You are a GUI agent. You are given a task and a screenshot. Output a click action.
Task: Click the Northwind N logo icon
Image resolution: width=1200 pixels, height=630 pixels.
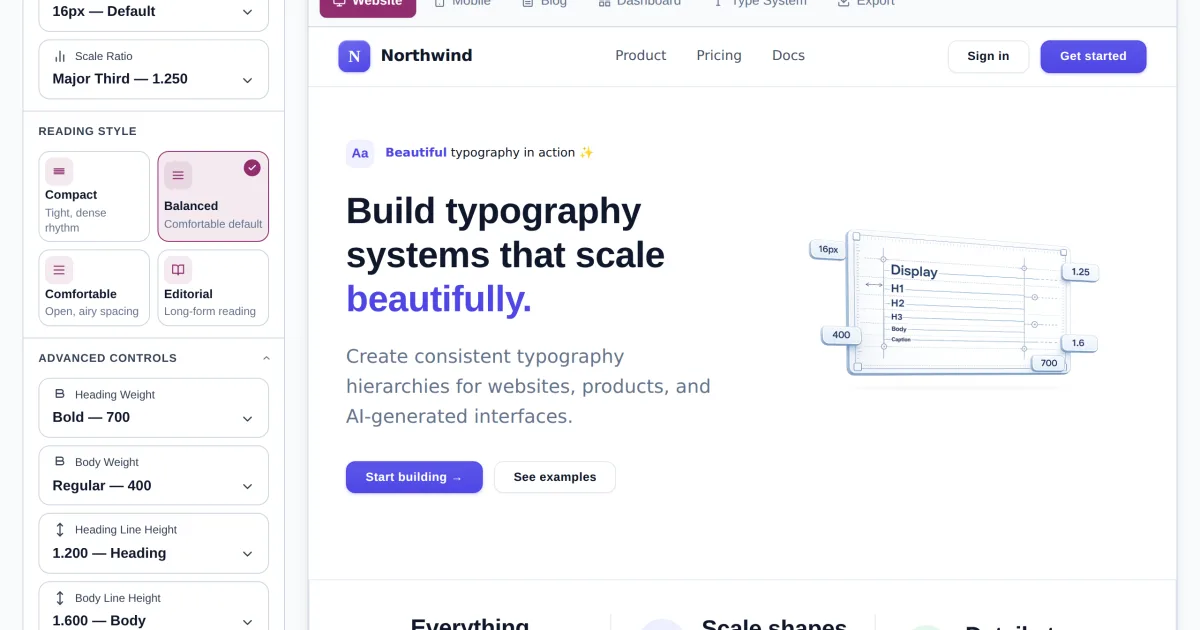click(354, 56)
